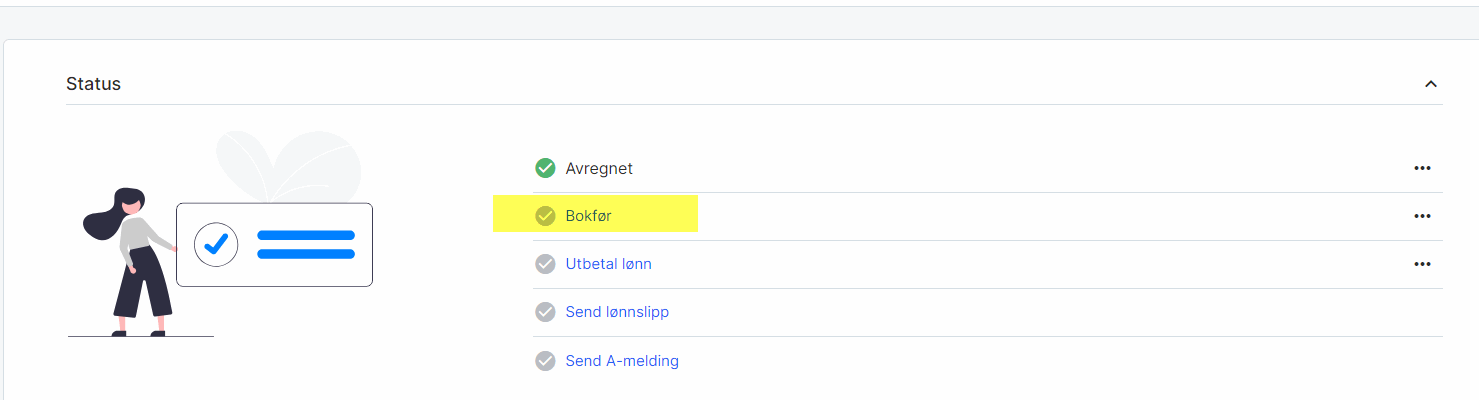Open the three-dot menu for Bokfør
Image resolution: width=1479 pixels, height=400 pixels.
tap(1422, 216)
